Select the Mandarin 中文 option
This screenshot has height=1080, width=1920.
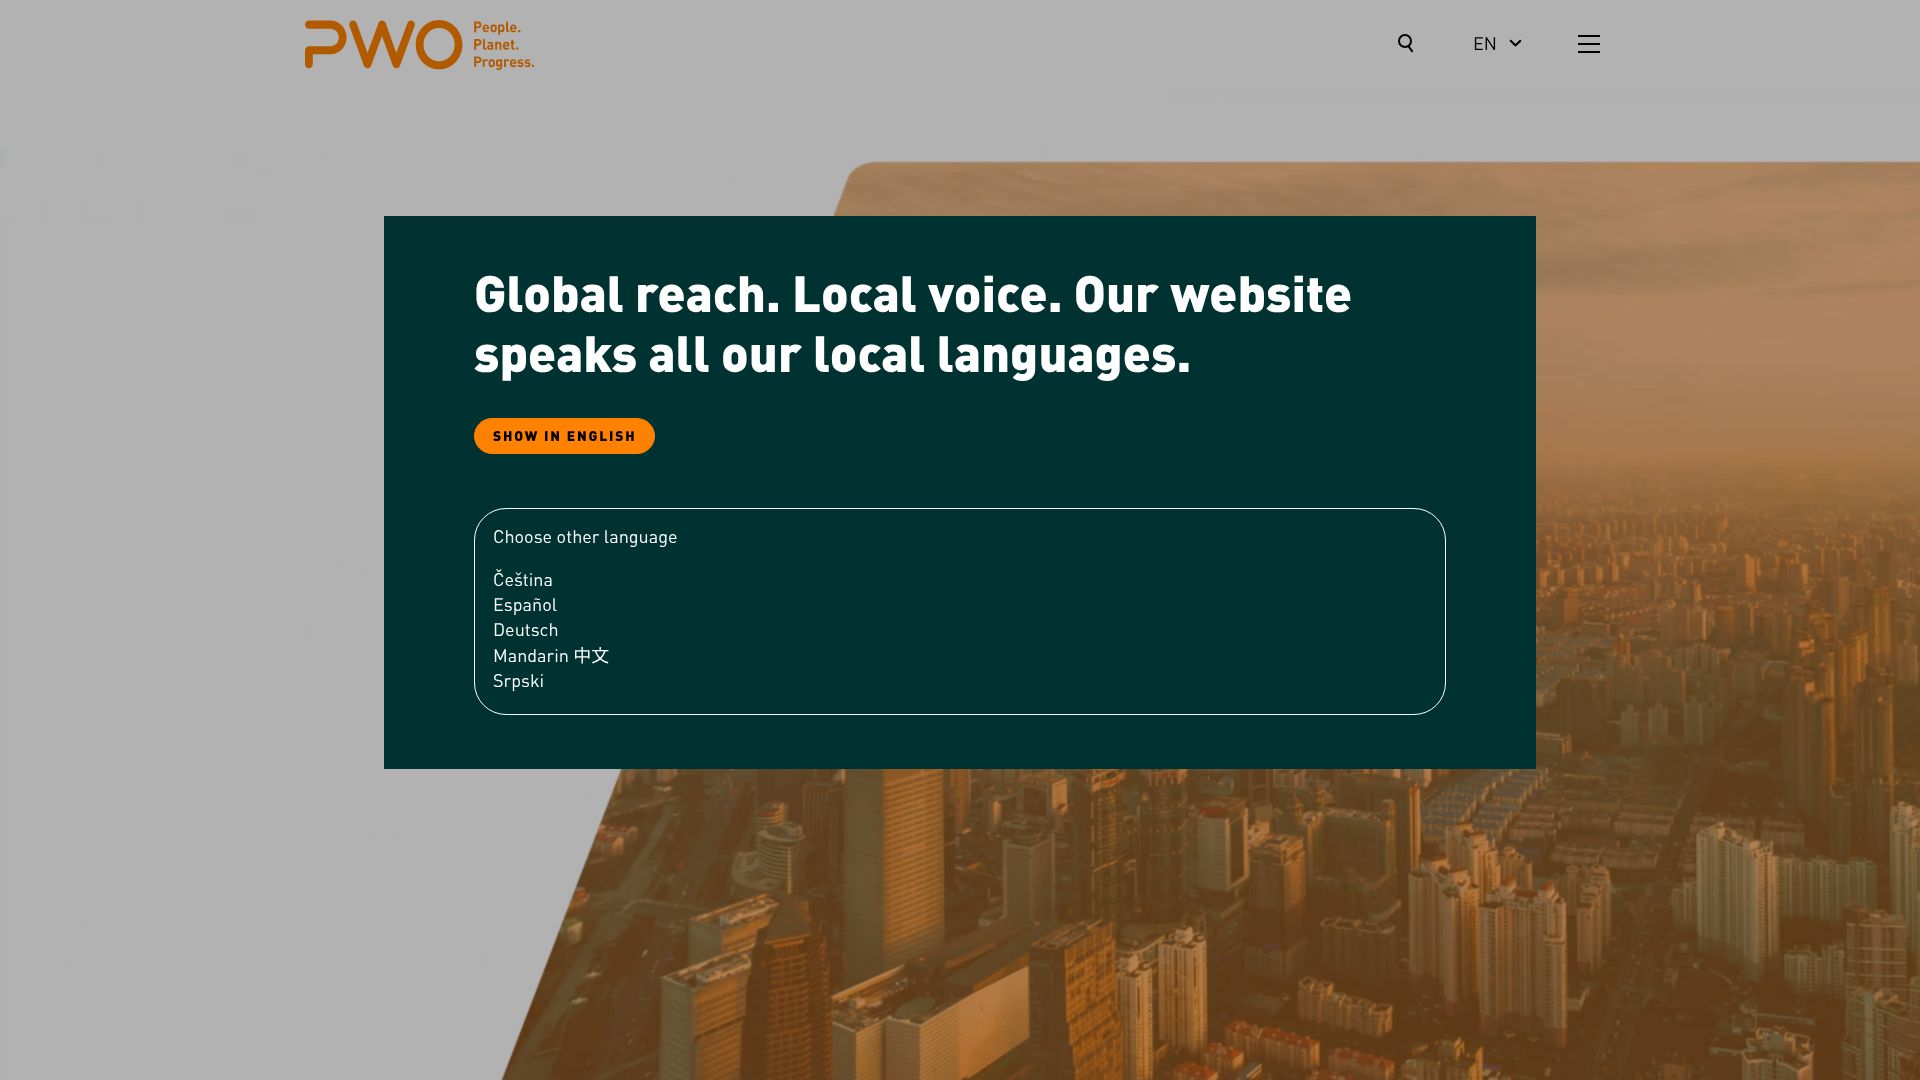tap(550, 656)
